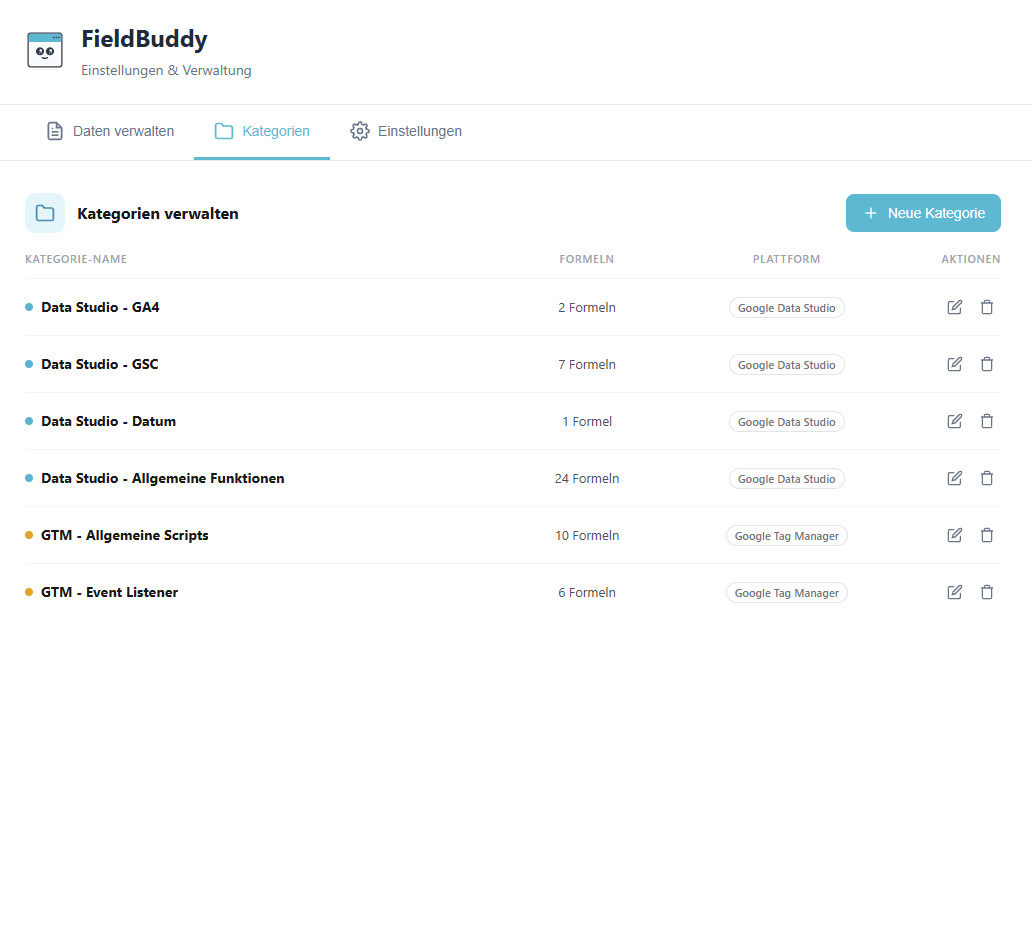The image size is (1032, 947).
Task: Edit the Data Studio - GSC category
Action: click(954, 365)
